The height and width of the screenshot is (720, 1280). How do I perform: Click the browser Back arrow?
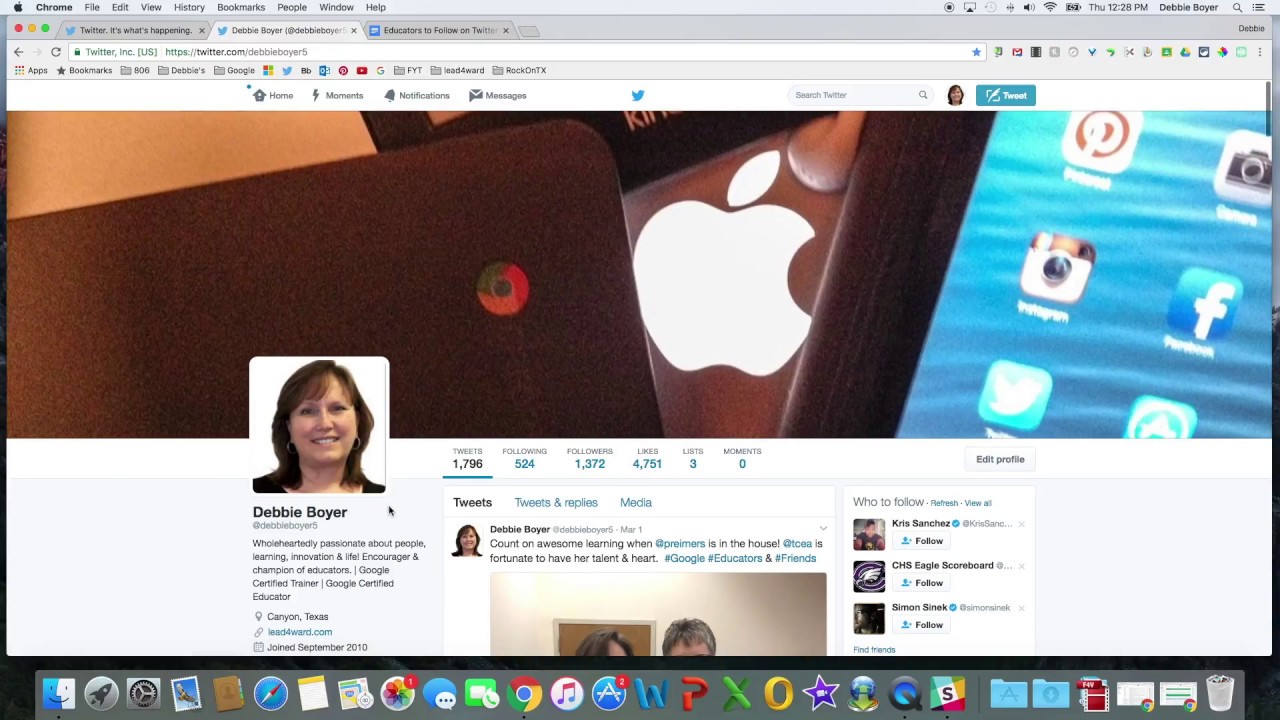coord(18,52)
